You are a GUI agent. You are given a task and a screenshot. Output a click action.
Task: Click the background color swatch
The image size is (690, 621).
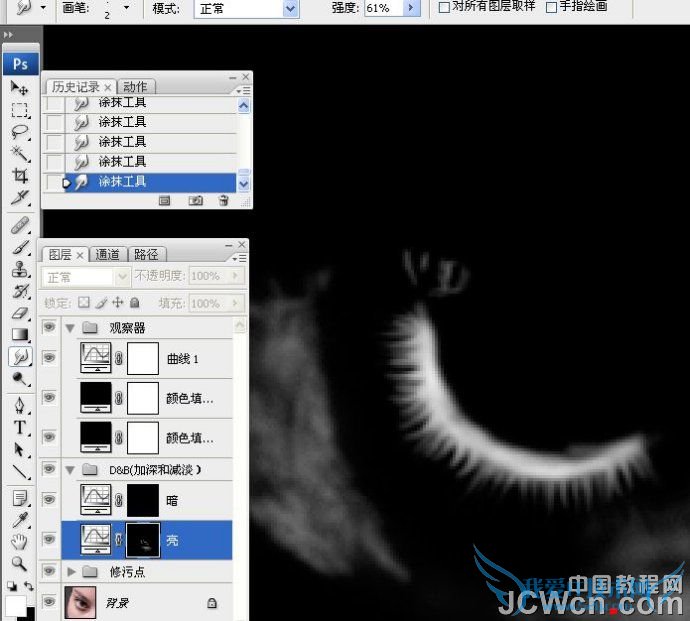coord(31,614)
